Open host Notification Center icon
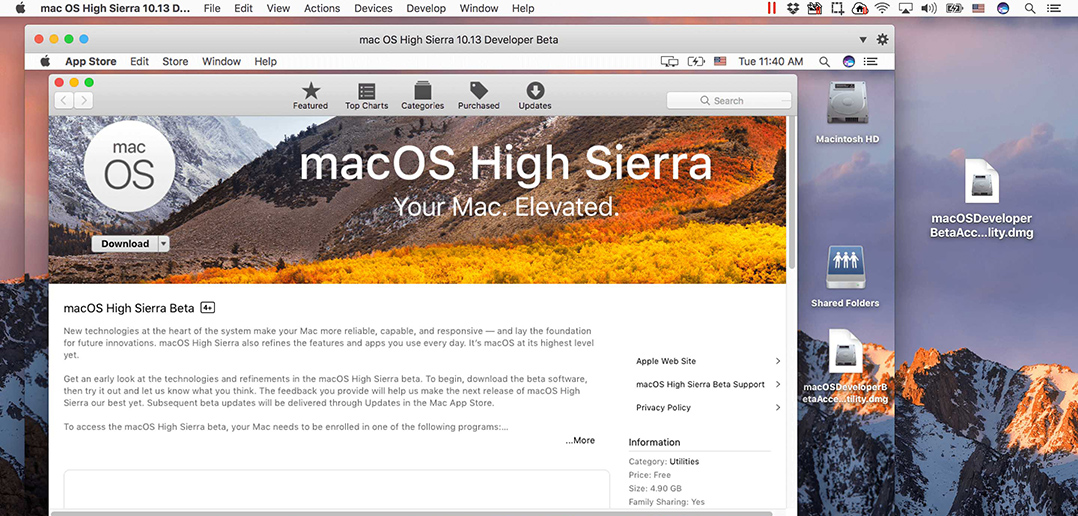Screen dimensions: 1078x516 1052,8
